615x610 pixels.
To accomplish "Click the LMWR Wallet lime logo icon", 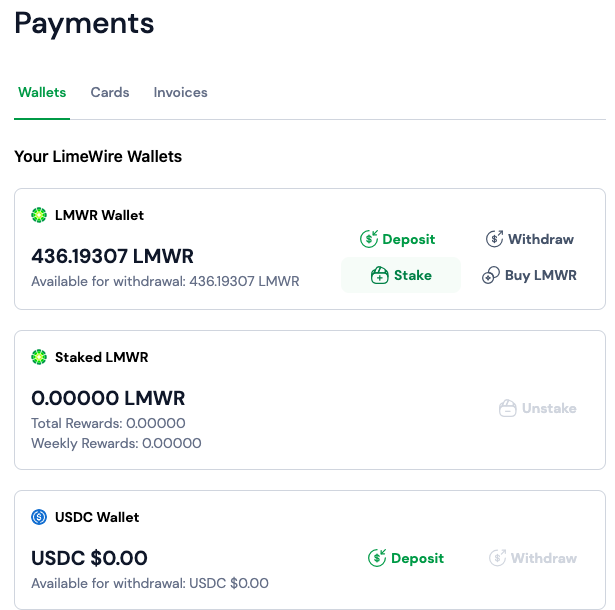I will [x=39, y=215].
